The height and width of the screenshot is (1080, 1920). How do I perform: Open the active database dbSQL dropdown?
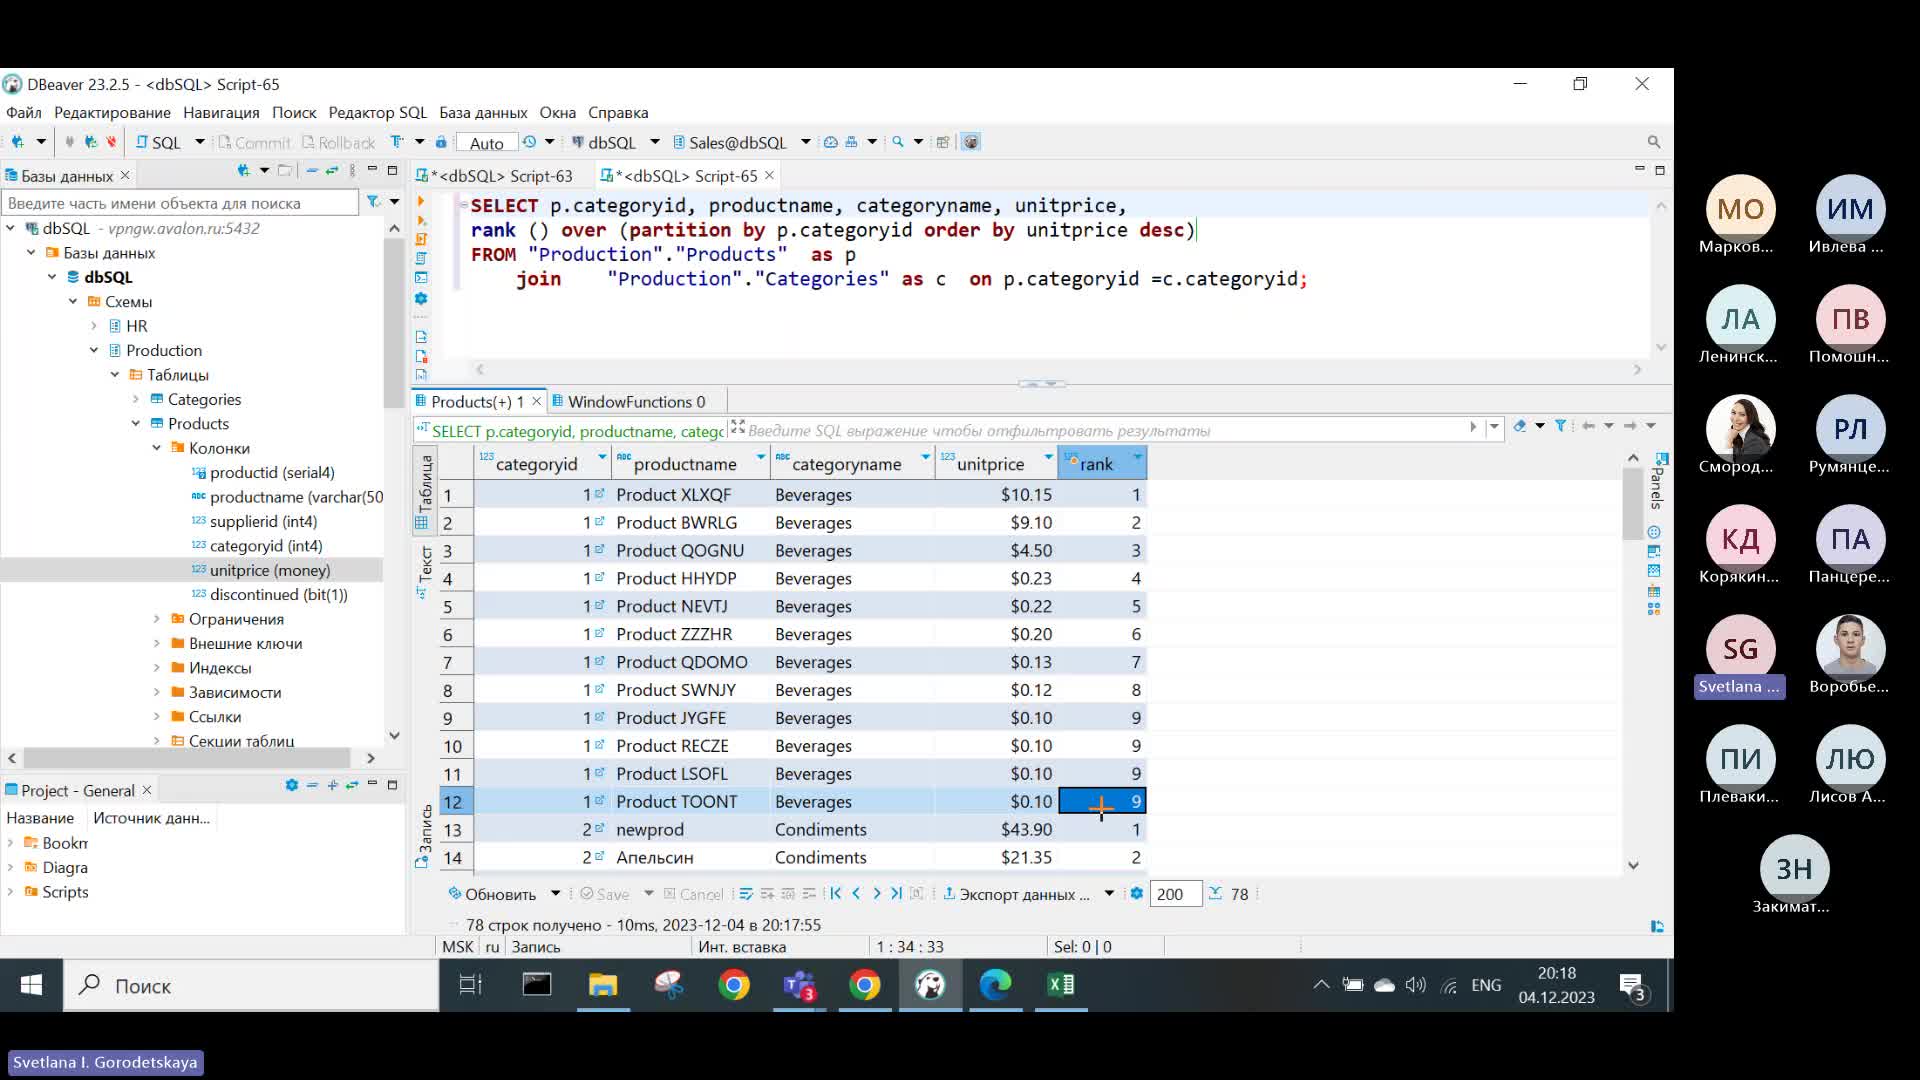[655, 142]
